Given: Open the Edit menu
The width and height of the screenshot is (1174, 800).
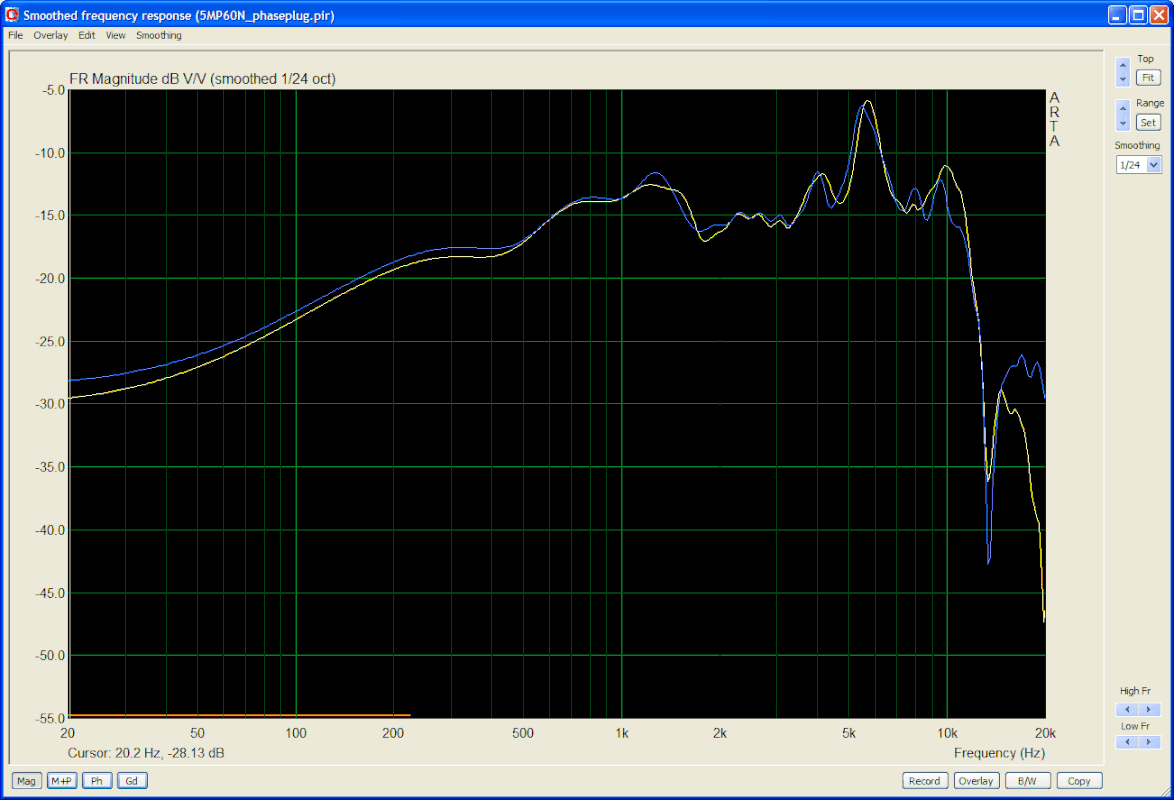Looking at the screenshot, I should coord(87,35).
